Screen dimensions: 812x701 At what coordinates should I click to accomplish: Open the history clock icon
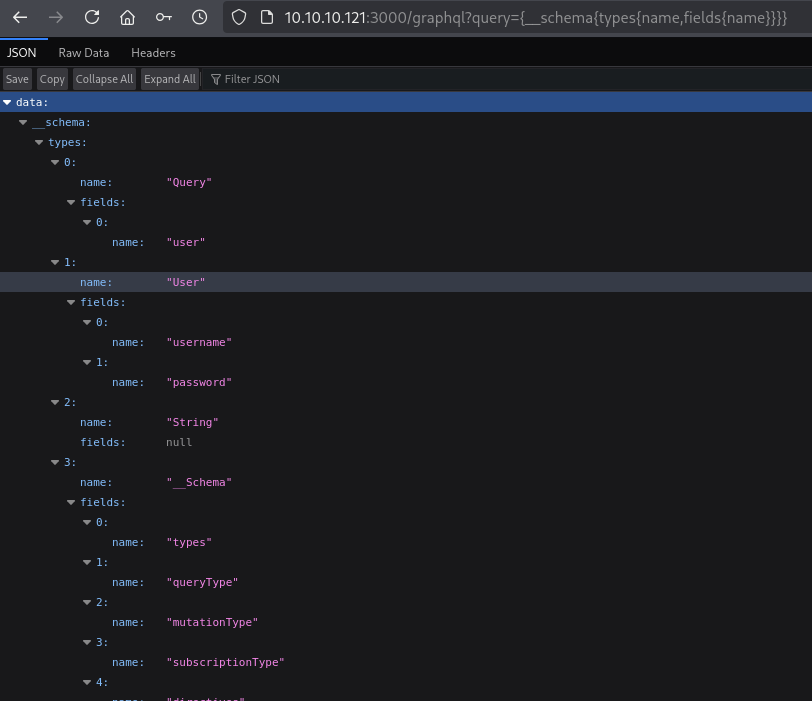click(199, 17)
